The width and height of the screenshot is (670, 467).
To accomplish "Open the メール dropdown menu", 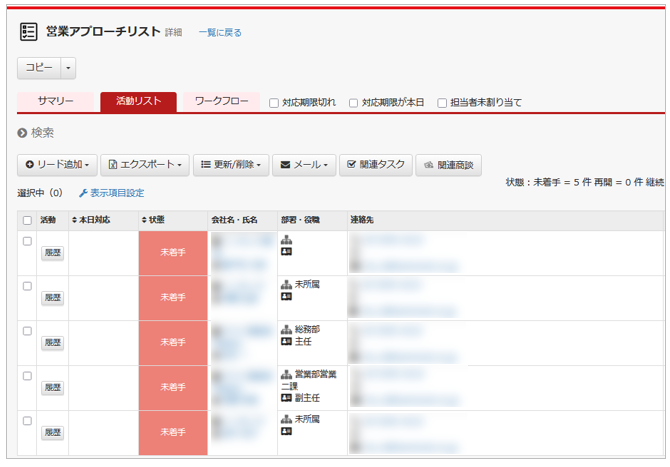I will (304, 165).
